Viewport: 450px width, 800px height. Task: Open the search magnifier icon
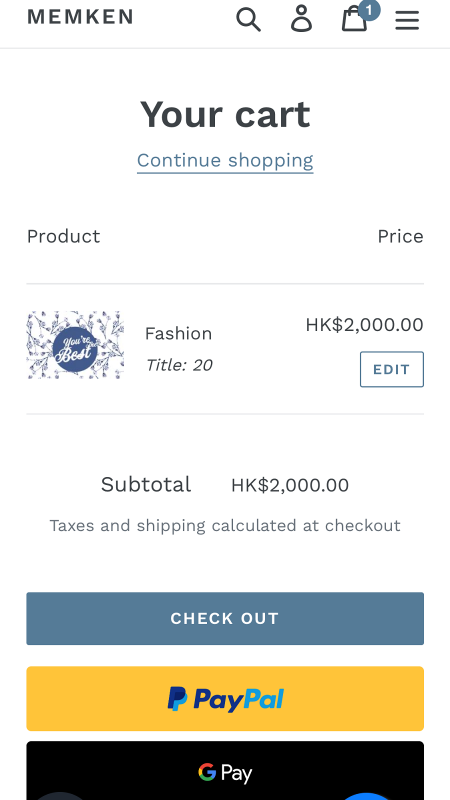248,20
